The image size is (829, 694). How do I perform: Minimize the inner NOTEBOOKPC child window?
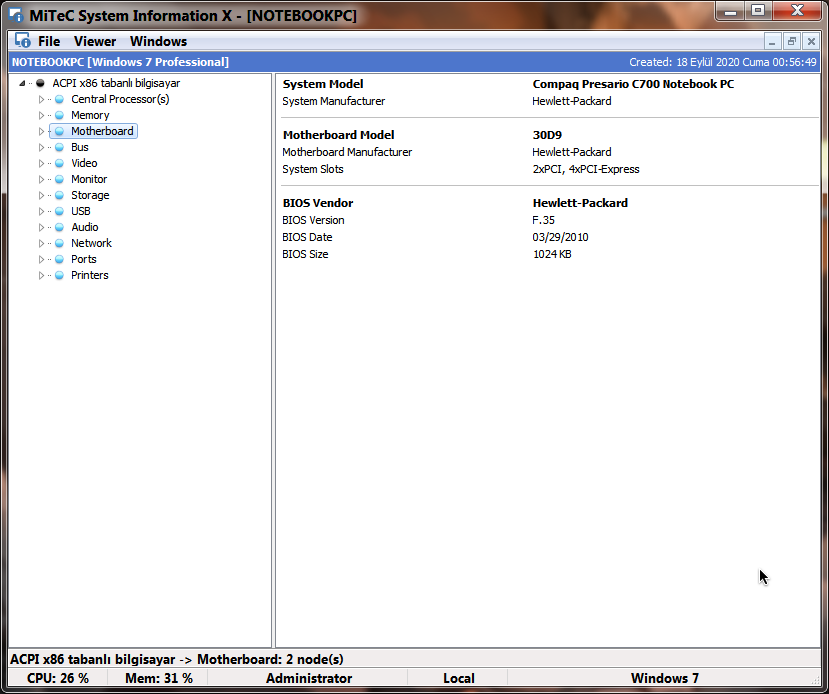772,41
